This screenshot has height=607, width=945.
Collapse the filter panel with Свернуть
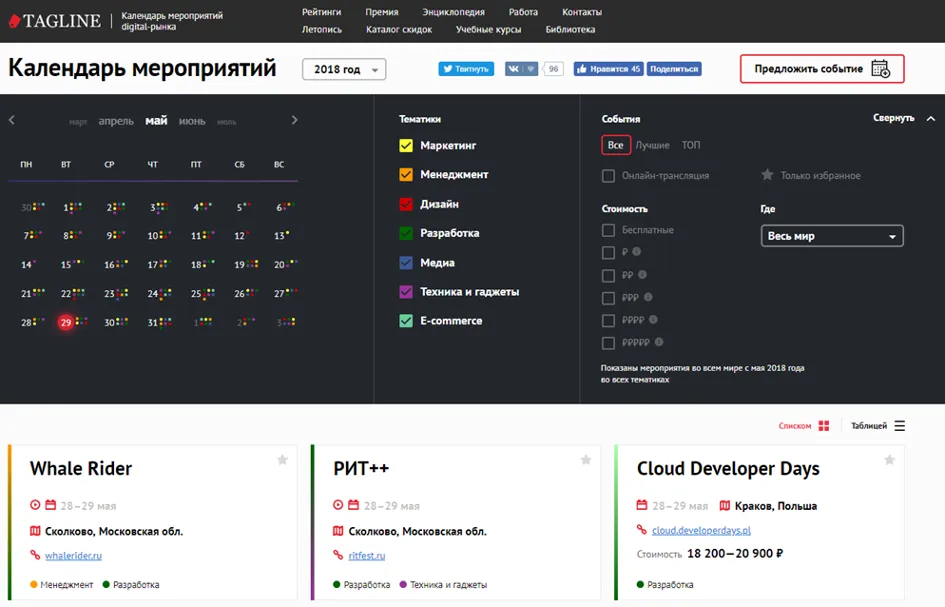pyautogui.click(x=904, y=118)
